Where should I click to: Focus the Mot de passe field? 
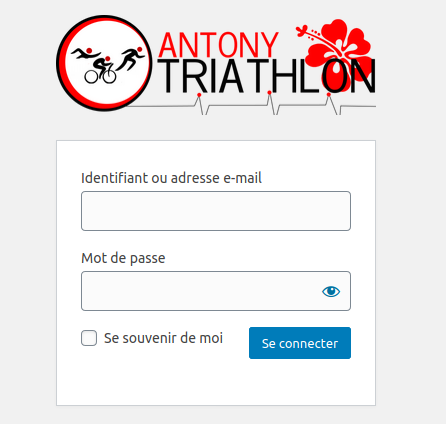tap(216, 291)
